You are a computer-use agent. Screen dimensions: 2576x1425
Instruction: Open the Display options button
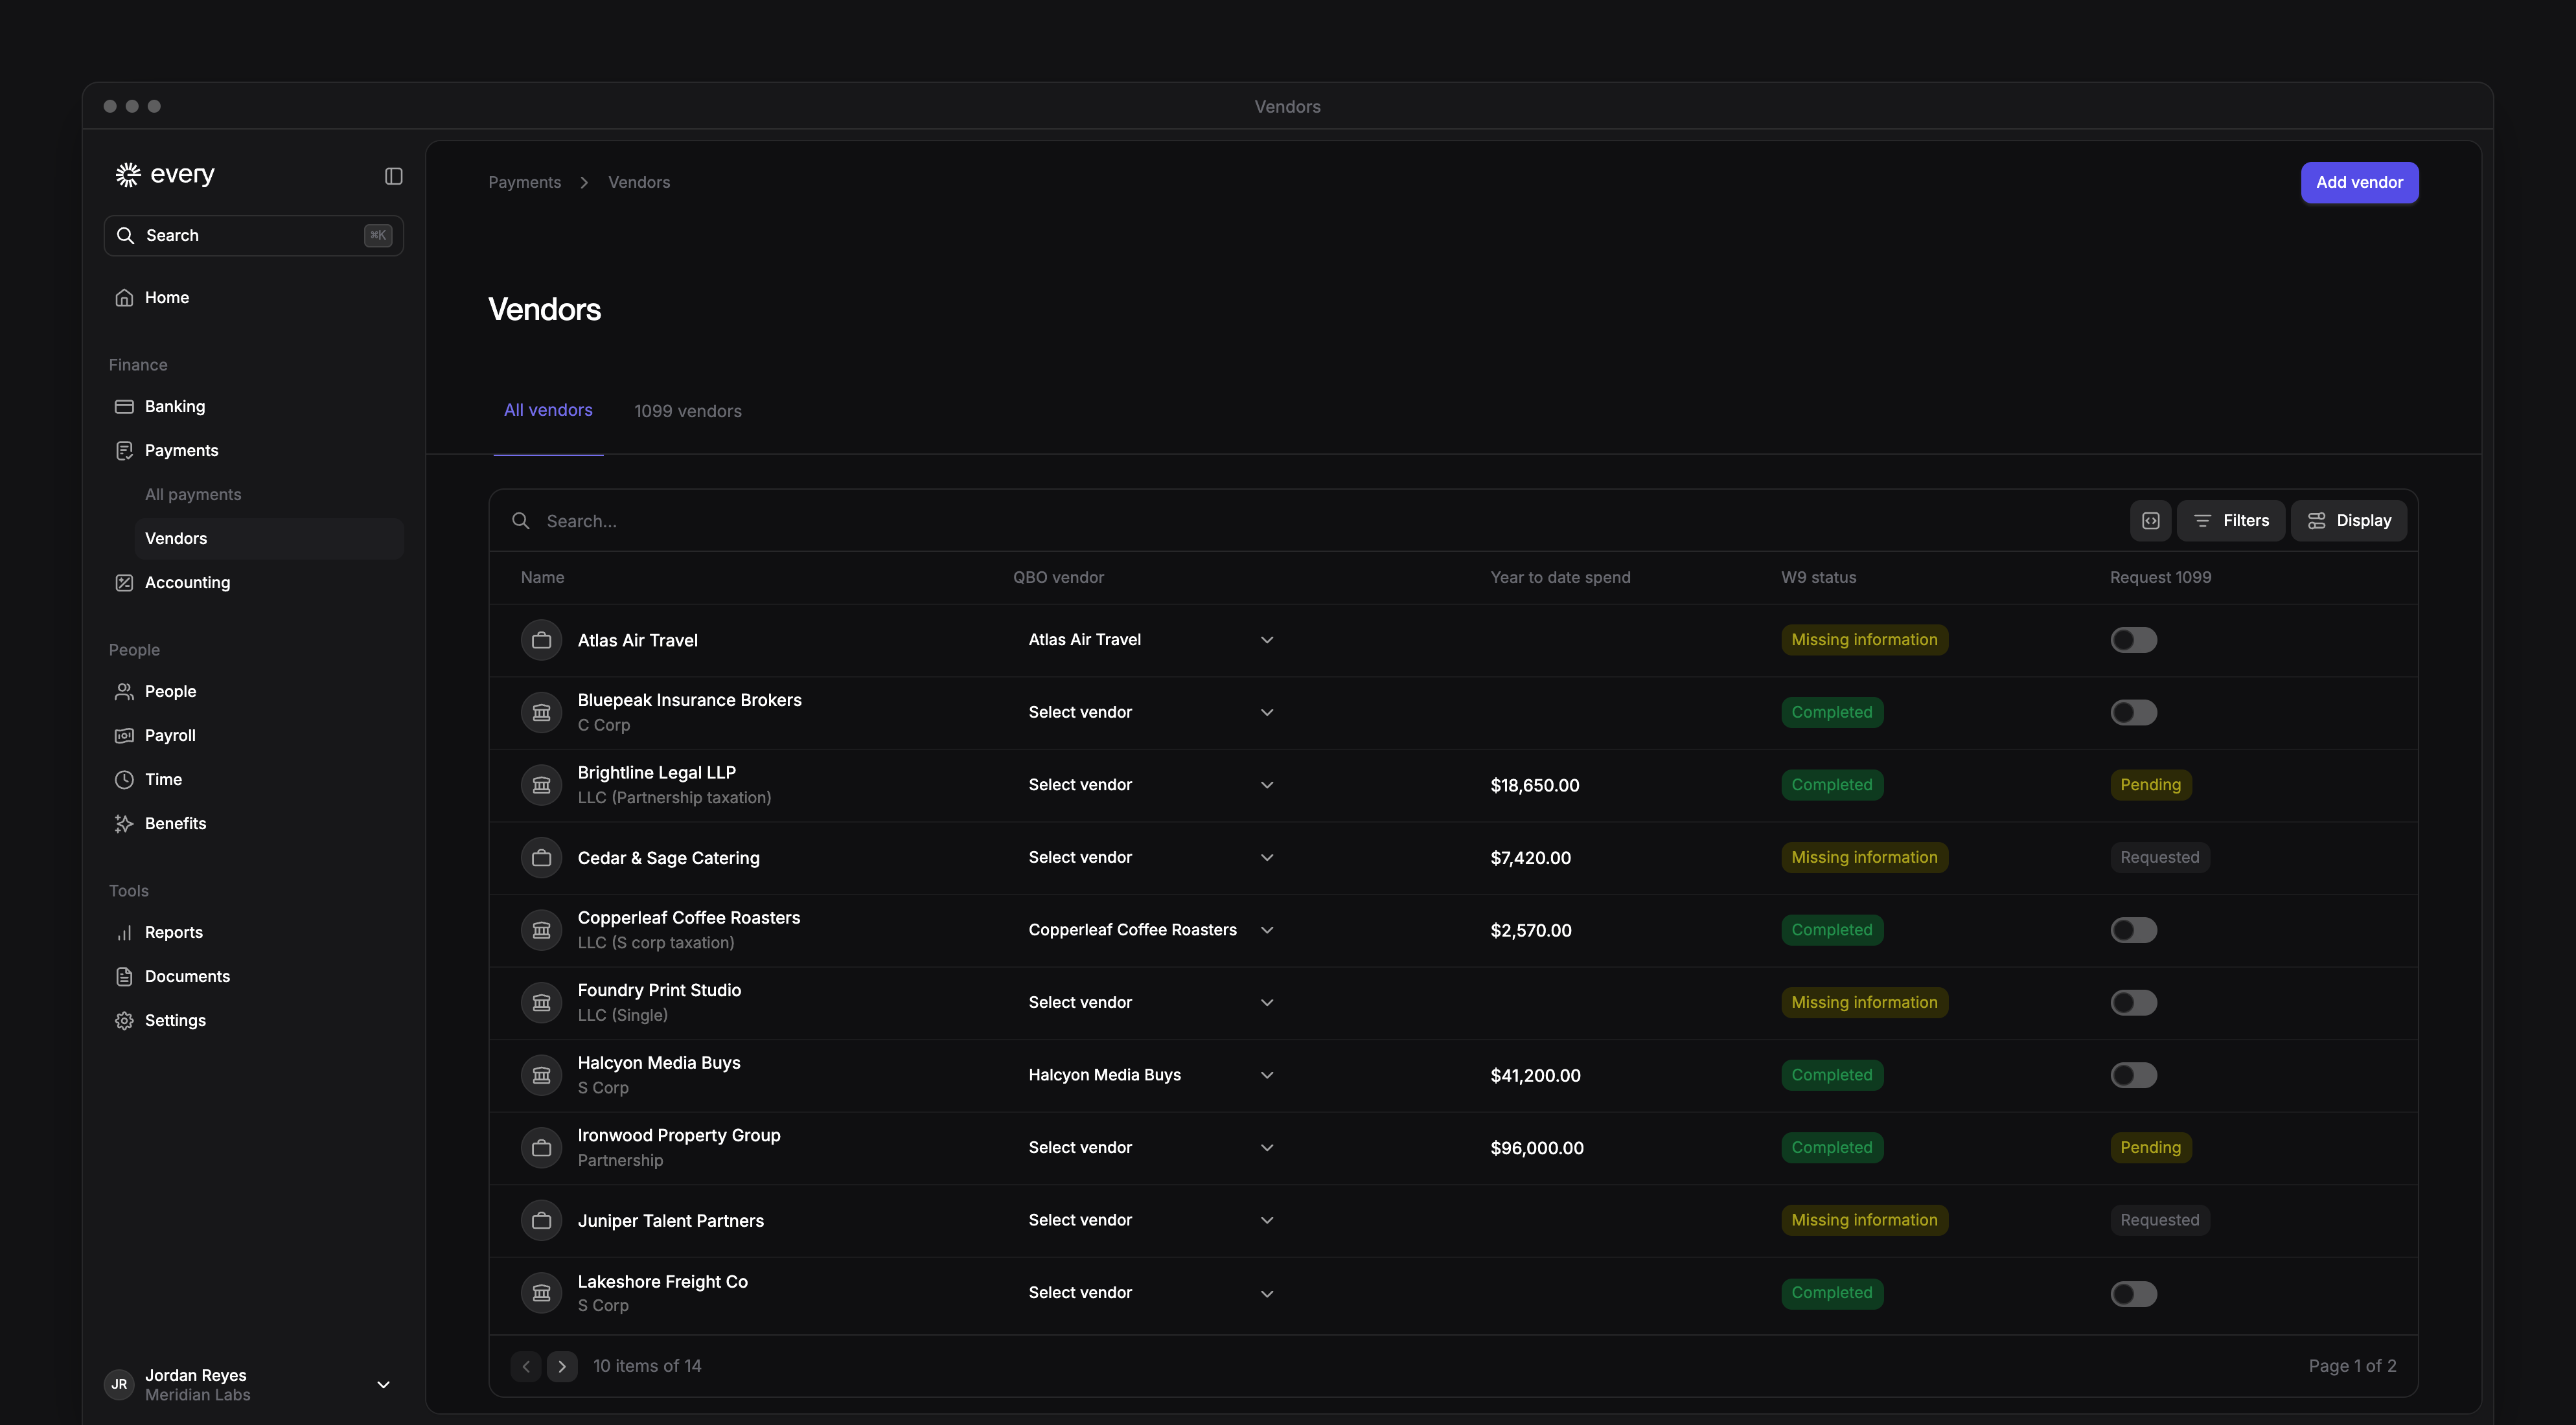pyautogui.click(x=2348, y=521)
